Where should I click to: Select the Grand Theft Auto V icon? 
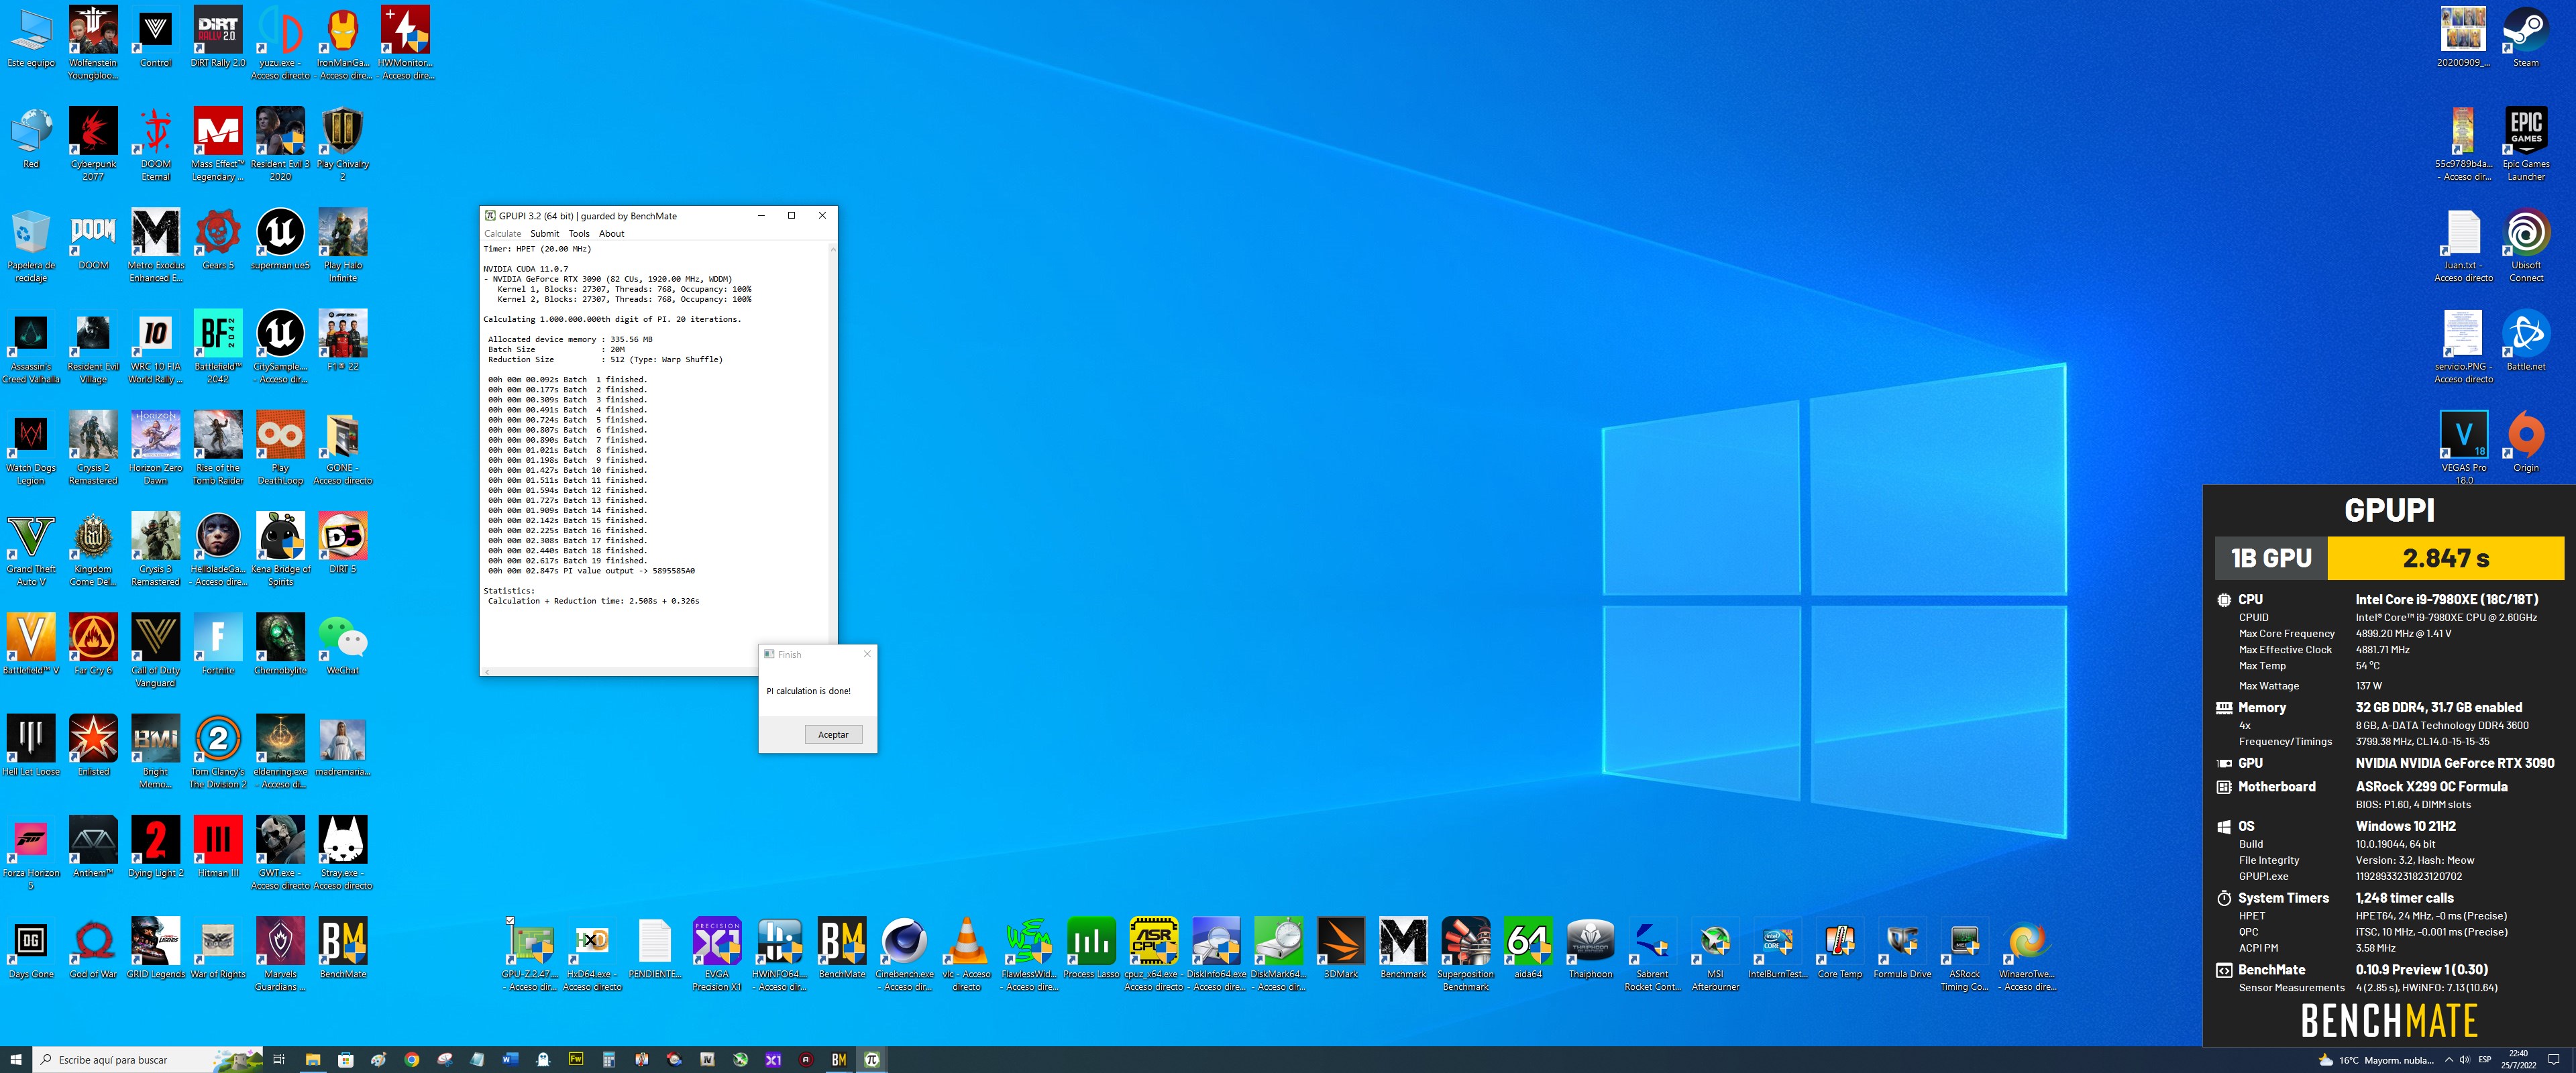tap(31, 549)
